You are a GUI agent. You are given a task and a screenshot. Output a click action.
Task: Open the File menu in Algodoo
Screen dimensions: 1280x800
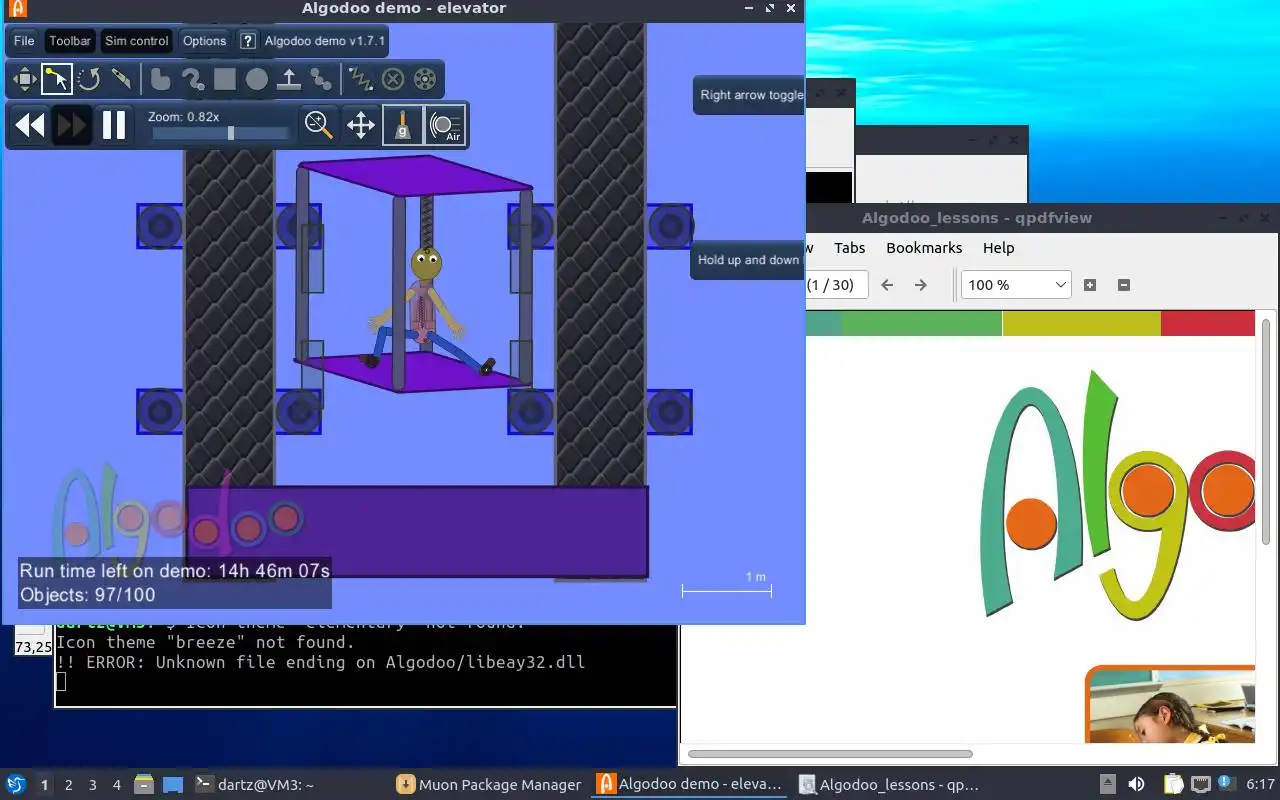[x=24, y=41]
